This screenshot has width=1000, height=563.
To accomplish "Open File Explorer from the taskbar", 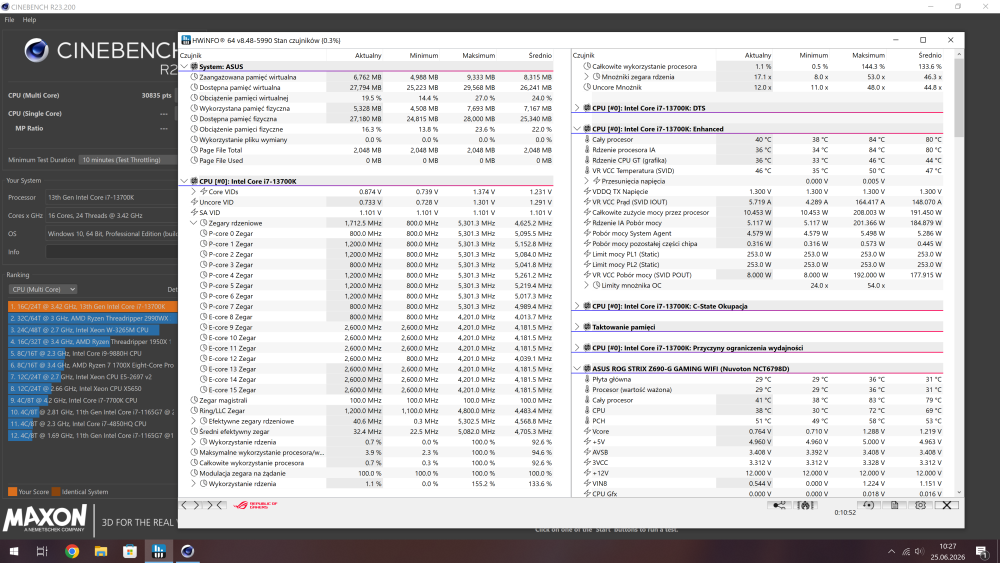I will [x=101, y=552].
